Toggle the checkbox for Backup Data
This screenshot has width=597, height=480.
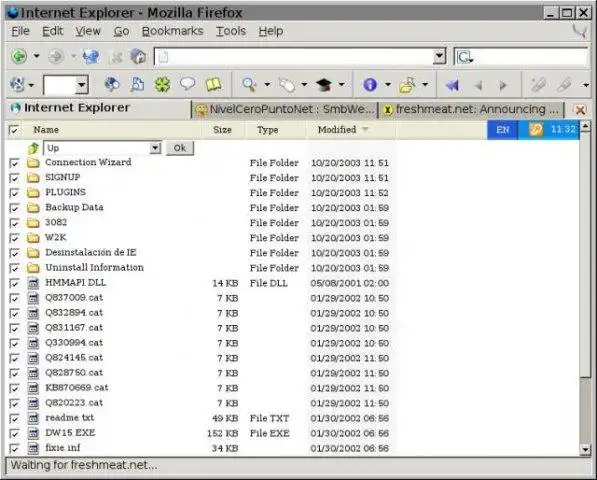(14, 208)
